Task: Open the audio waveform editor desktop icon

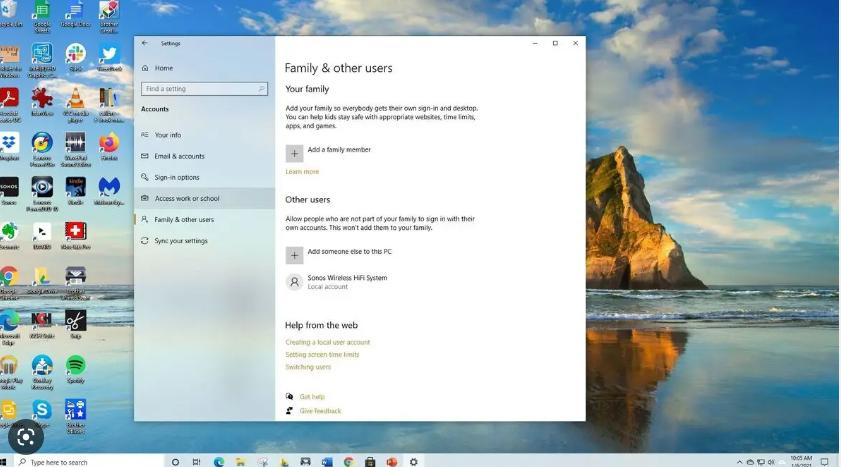Action: [x=76, y=150]
